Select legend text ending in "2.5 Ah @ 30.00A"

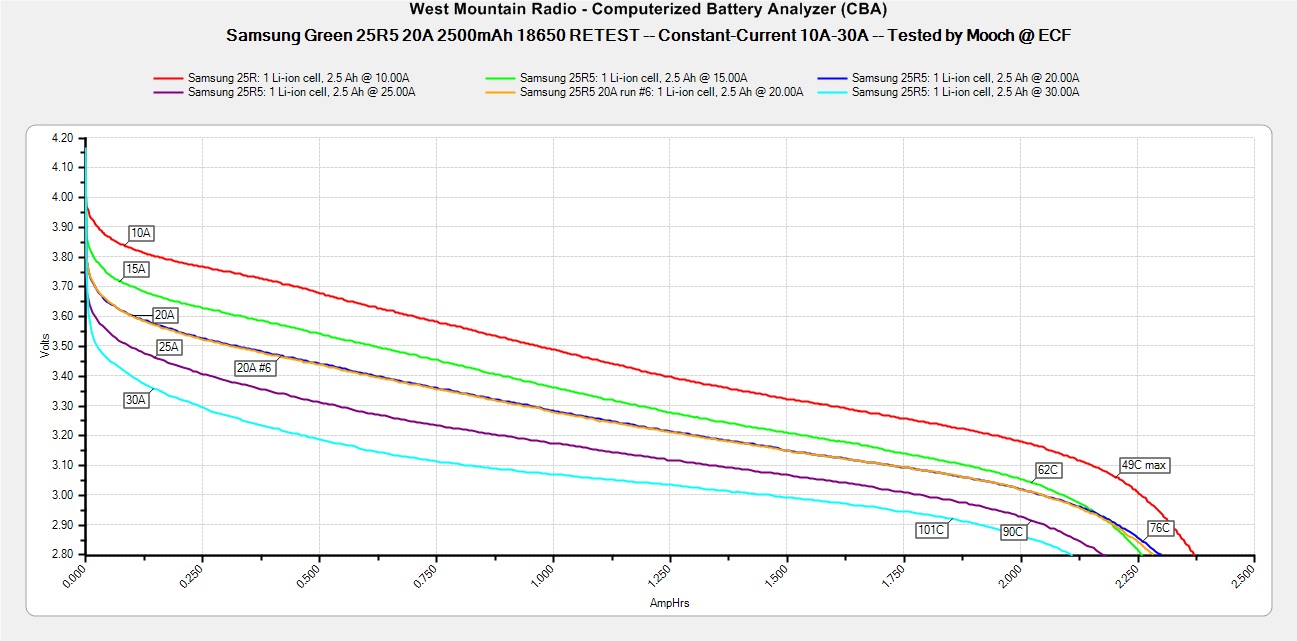tap(966, 92)
